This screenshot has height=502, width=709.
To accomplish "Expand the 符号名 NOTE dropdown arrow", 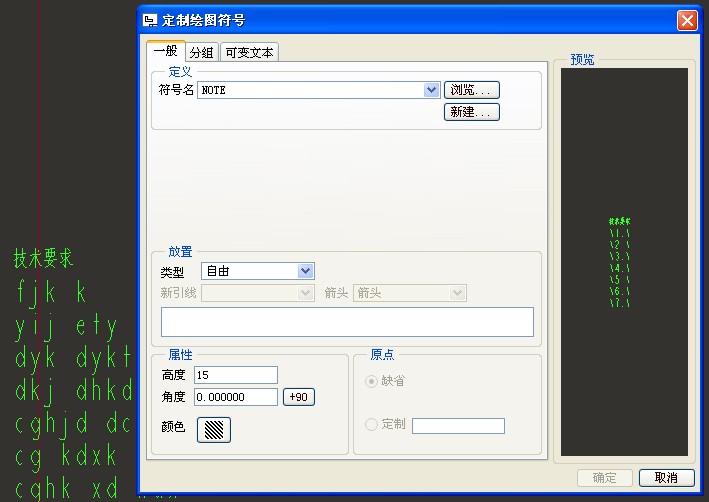I will pyautogui.click(x=432, y=90).
